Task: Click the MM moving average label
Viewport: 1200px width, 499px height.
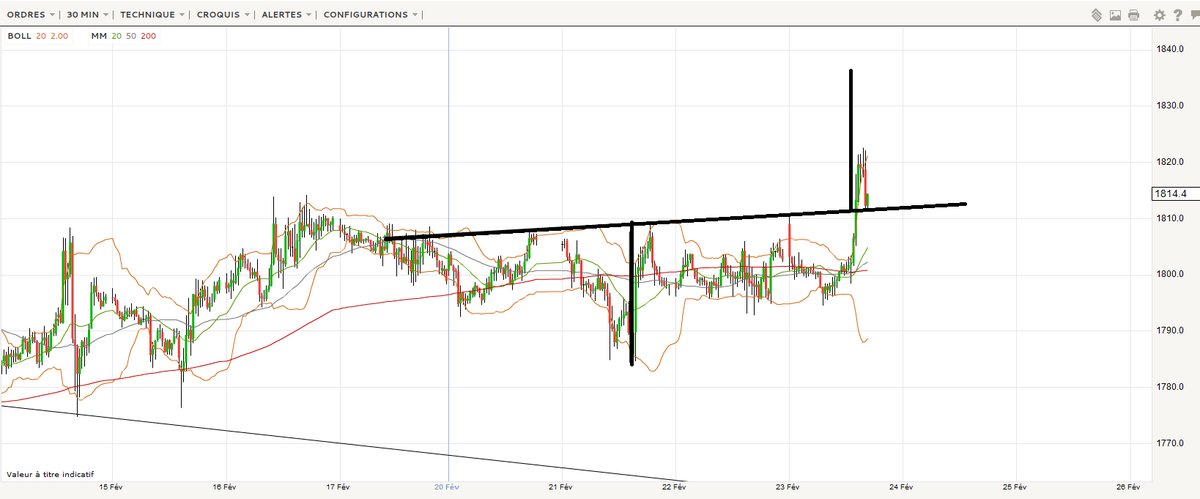Action: pos(99,36)
